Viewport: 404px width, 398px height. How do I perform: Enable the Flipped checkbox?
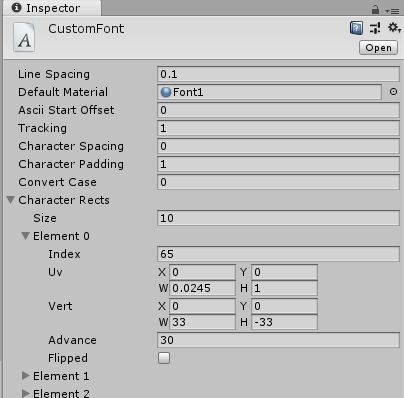(x=164, y=358)
